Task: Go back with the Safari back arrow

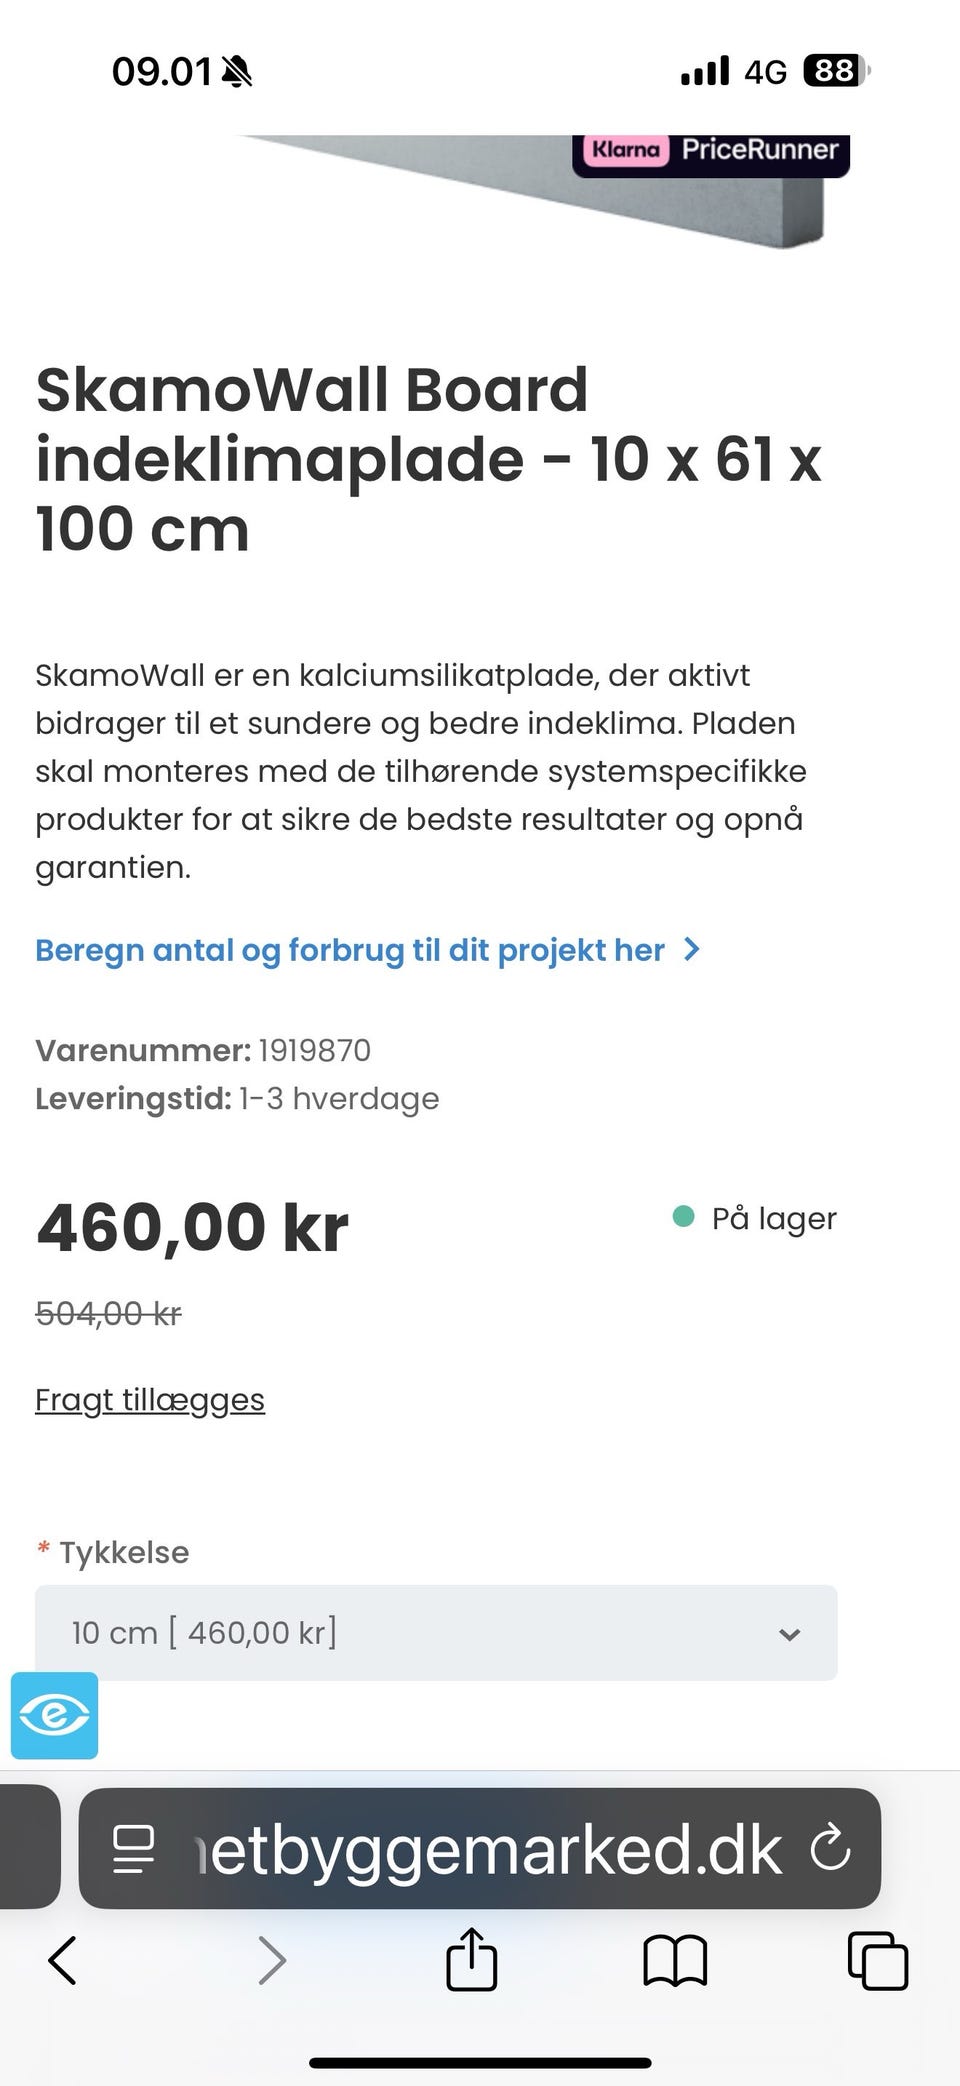Action: click(x=63, y=1960)
